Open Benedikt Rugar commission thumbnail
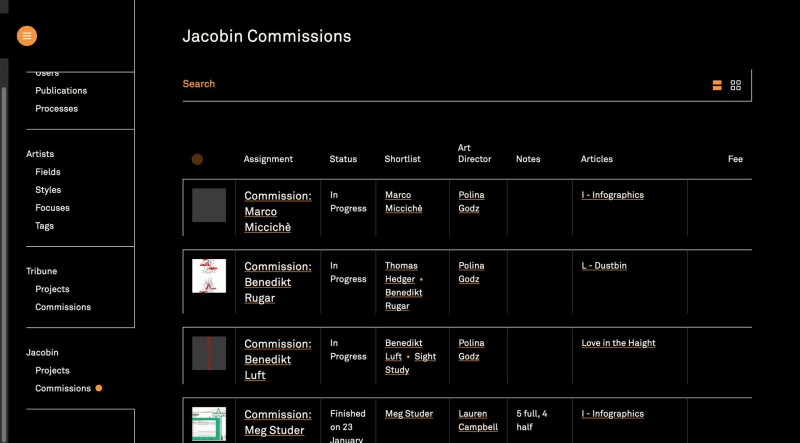This screenshot has height=443, width=800. [209, 276]
